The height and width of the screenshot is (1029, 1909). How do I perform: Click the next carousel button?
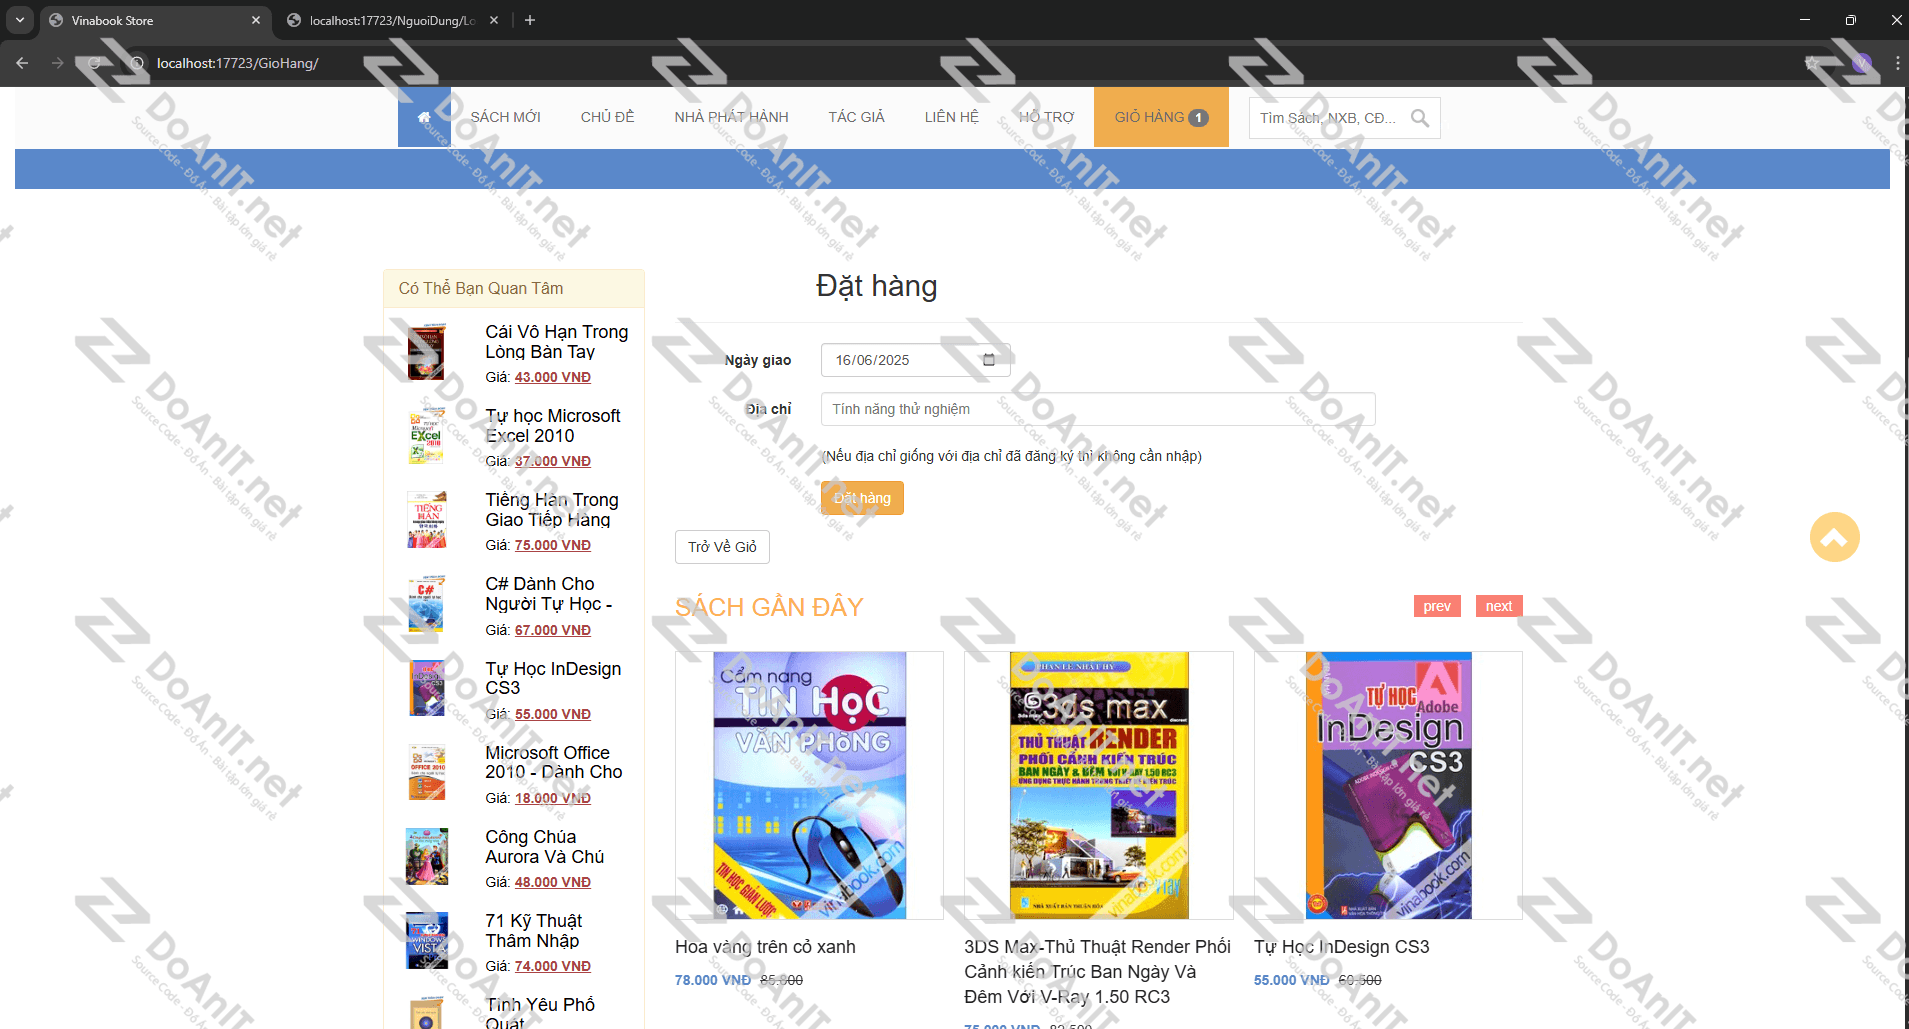point(1499,606)
